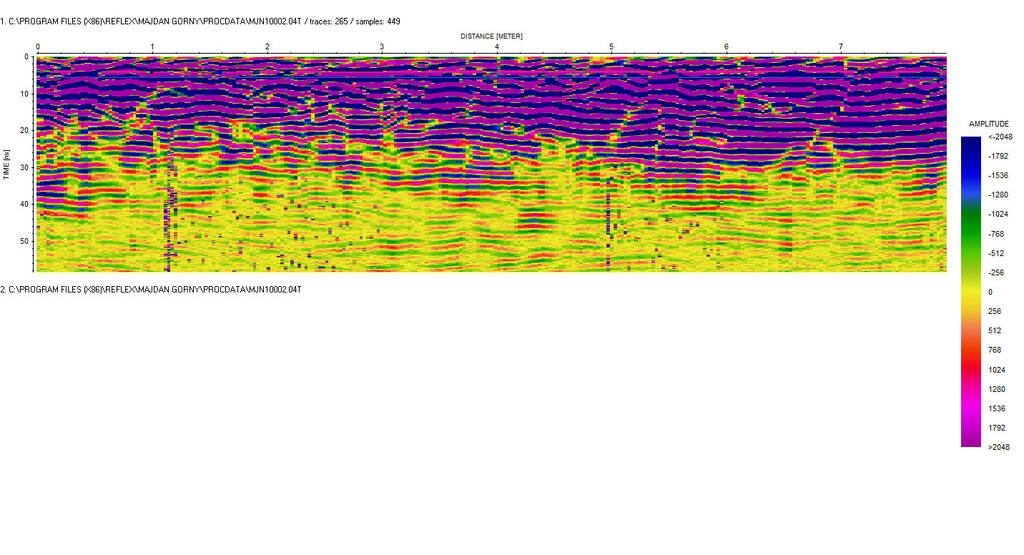Click the "samples: 449" text in the header
This screenshot has height=555, width=1024.
(x=377, y=21)
